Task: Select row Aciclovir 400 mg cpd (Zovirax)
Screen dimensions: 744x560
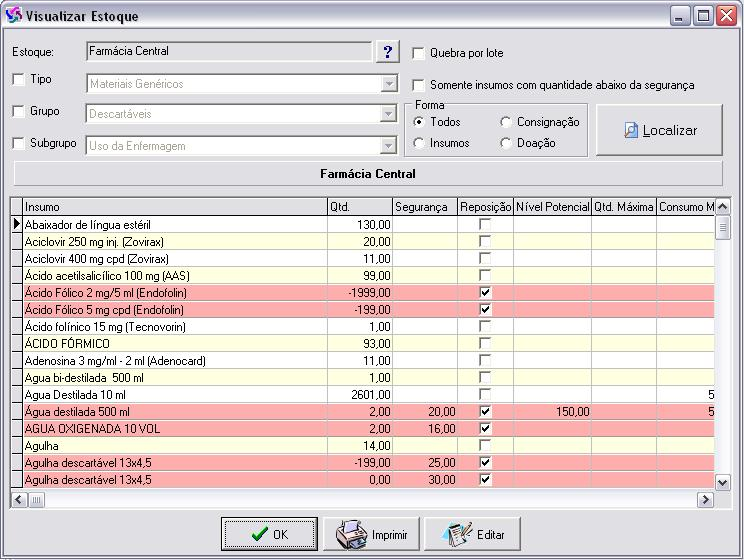Action: pos(369,259)
